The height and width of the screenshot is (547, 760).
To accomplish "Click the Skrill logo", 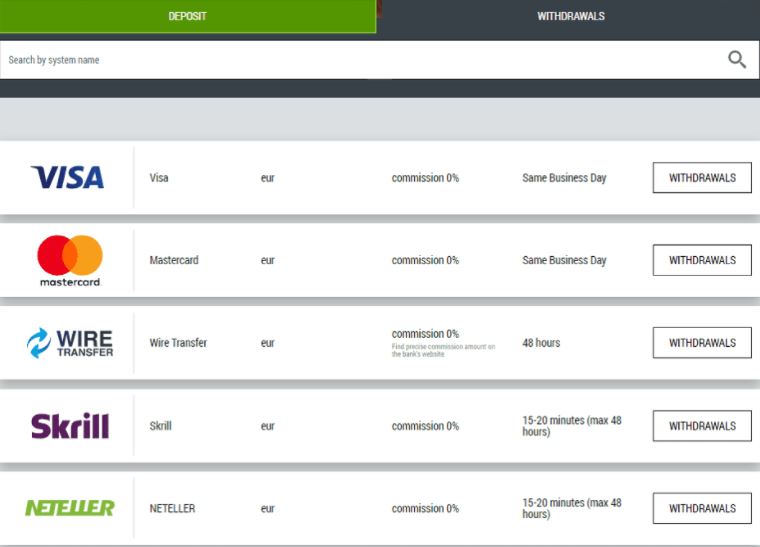I will pyautogui.click(x=70, y=426).
